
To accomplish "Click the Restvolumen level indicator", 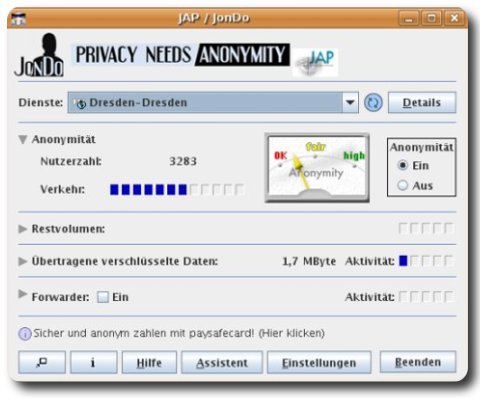I will click(426, 229).
